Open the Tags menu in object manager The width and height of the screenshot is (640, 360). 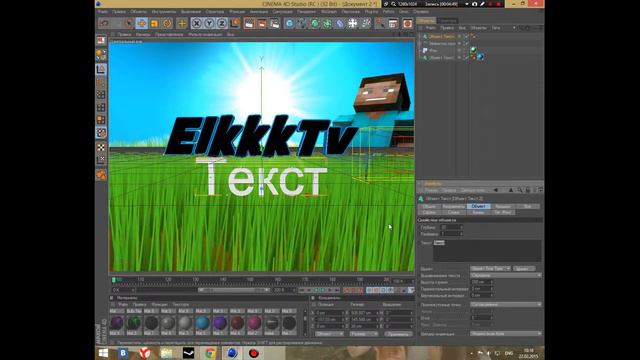pyautogui.click(x=496, y=28)
